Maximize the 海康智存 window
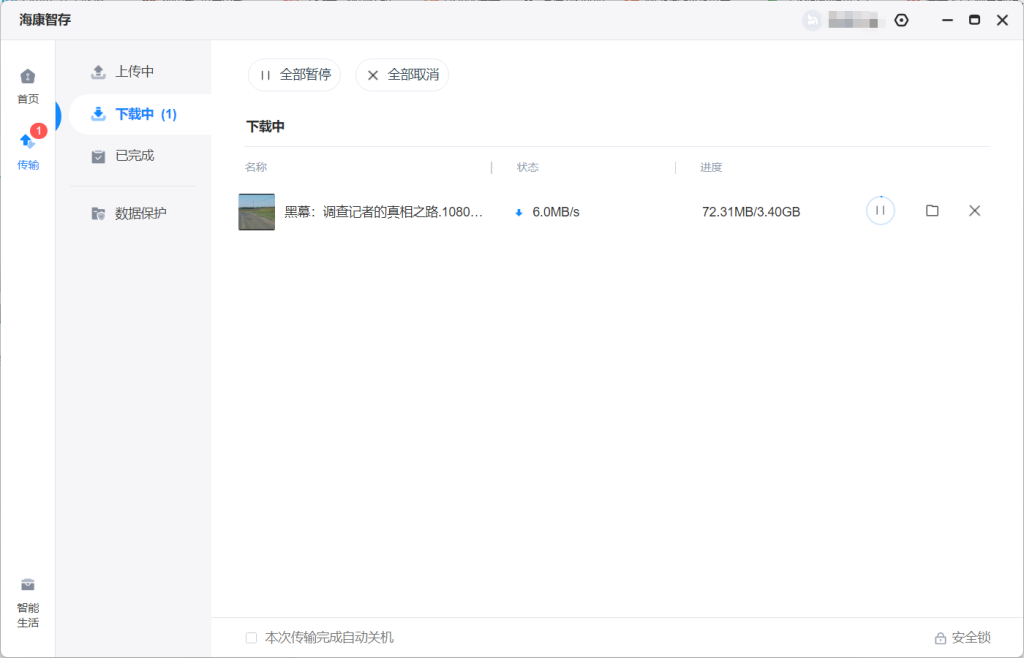This screenshot has height=658, width=1024. [x=974, y=20]
